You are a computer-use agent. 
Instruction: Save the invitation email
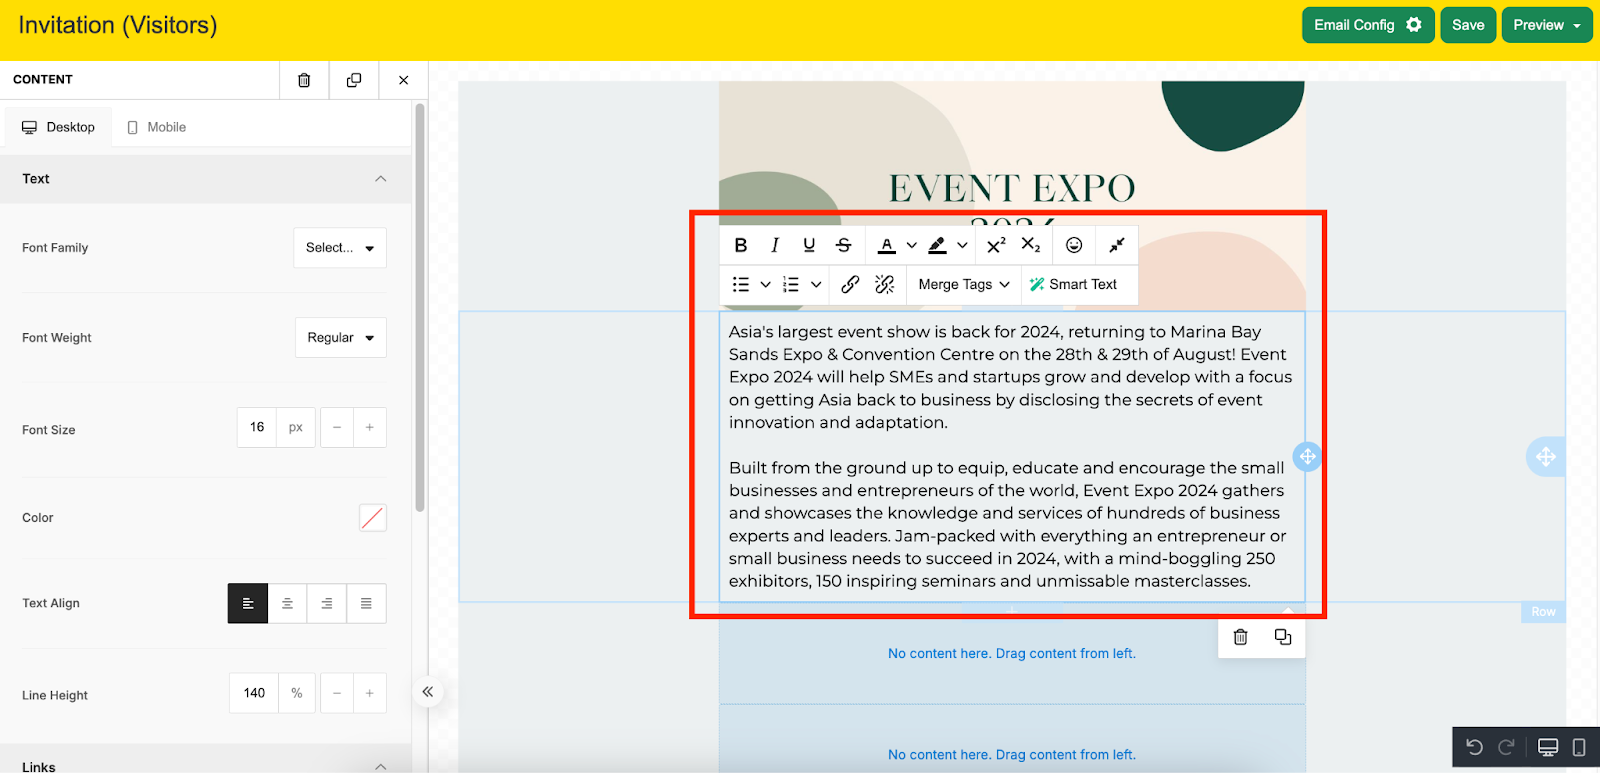click(x=1468, y=25)
